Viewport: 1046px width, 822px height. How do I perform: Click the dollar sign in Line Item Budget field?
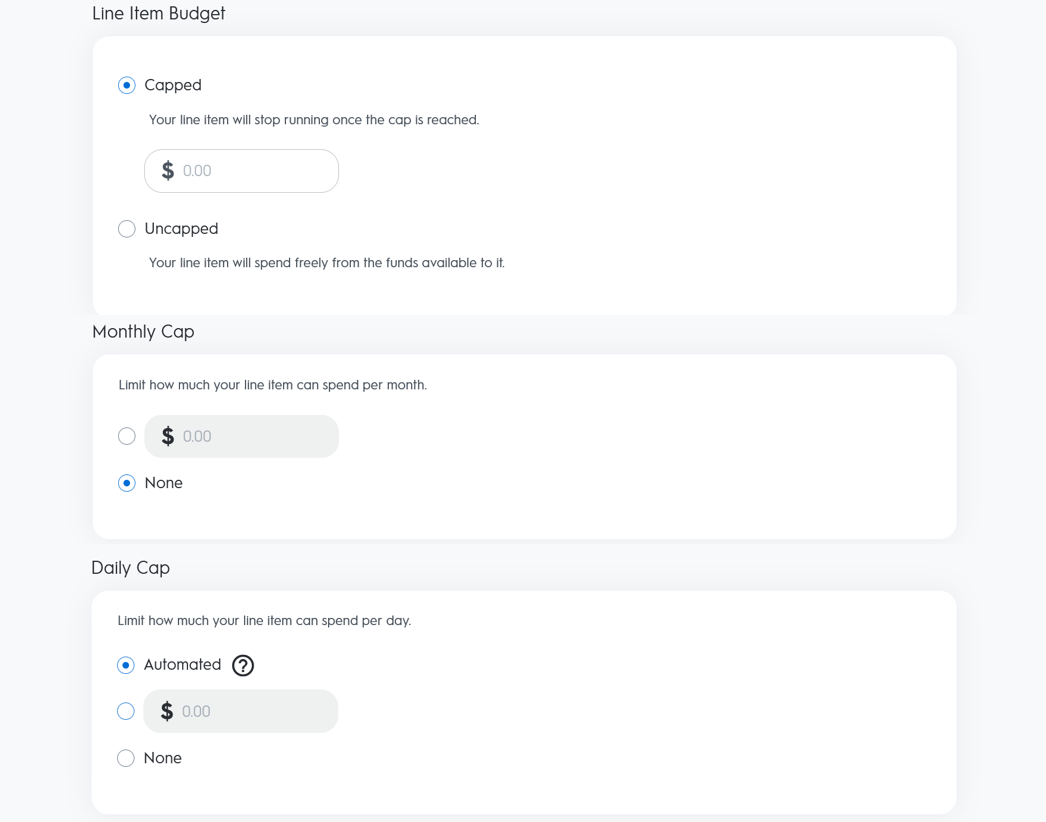168,171
